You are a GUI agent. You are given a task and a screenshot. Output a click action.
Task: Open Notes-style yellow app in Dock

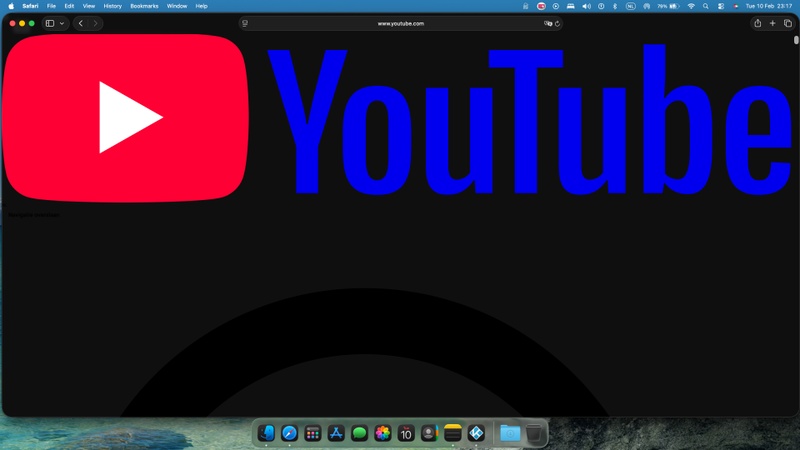453,433
